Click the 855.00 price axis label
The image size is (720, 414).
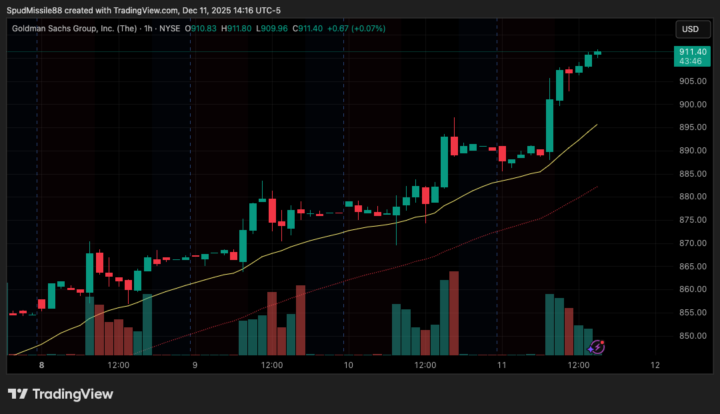[693, 313]
